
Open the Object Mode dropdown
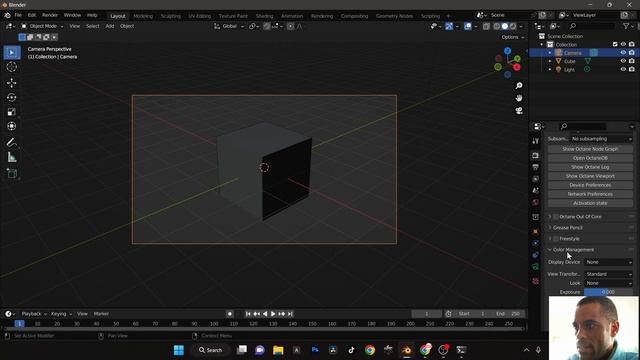click(42, 26)
